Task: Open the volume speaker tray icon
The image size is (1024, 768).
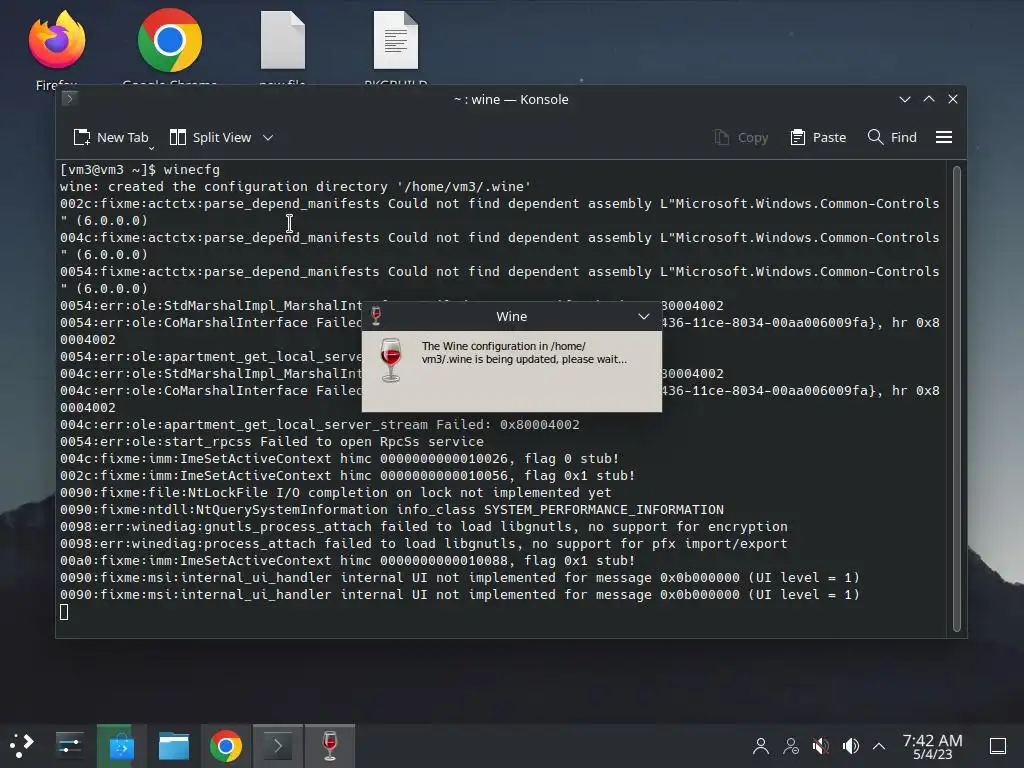Action: pyautogui.click(x=850, y=746)
